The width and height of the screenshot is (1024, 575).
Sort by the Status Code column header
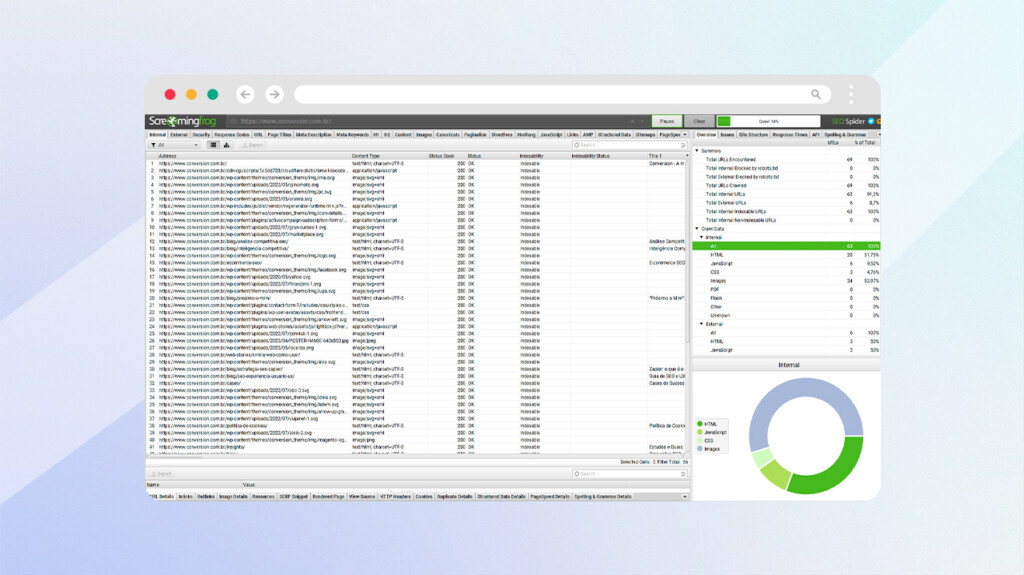click(447, 156)
